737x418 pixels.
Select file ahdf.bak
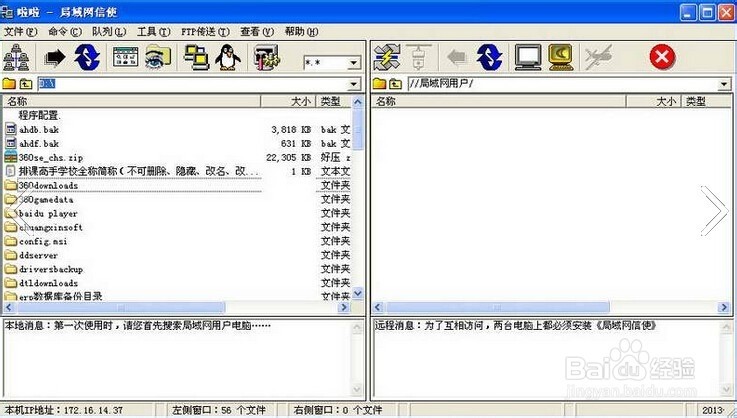[39, 143]
